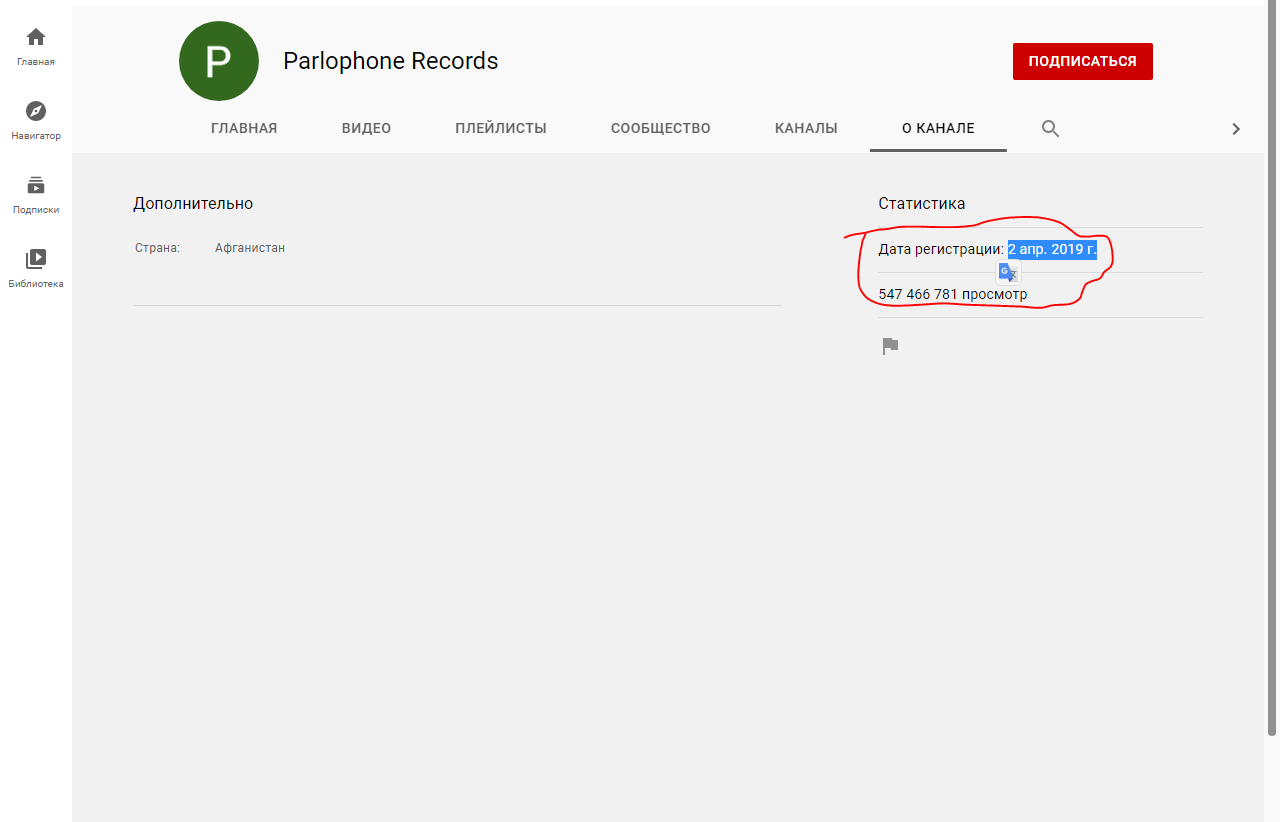Click the 547 466 781 просмотр text

coord(953,294)
